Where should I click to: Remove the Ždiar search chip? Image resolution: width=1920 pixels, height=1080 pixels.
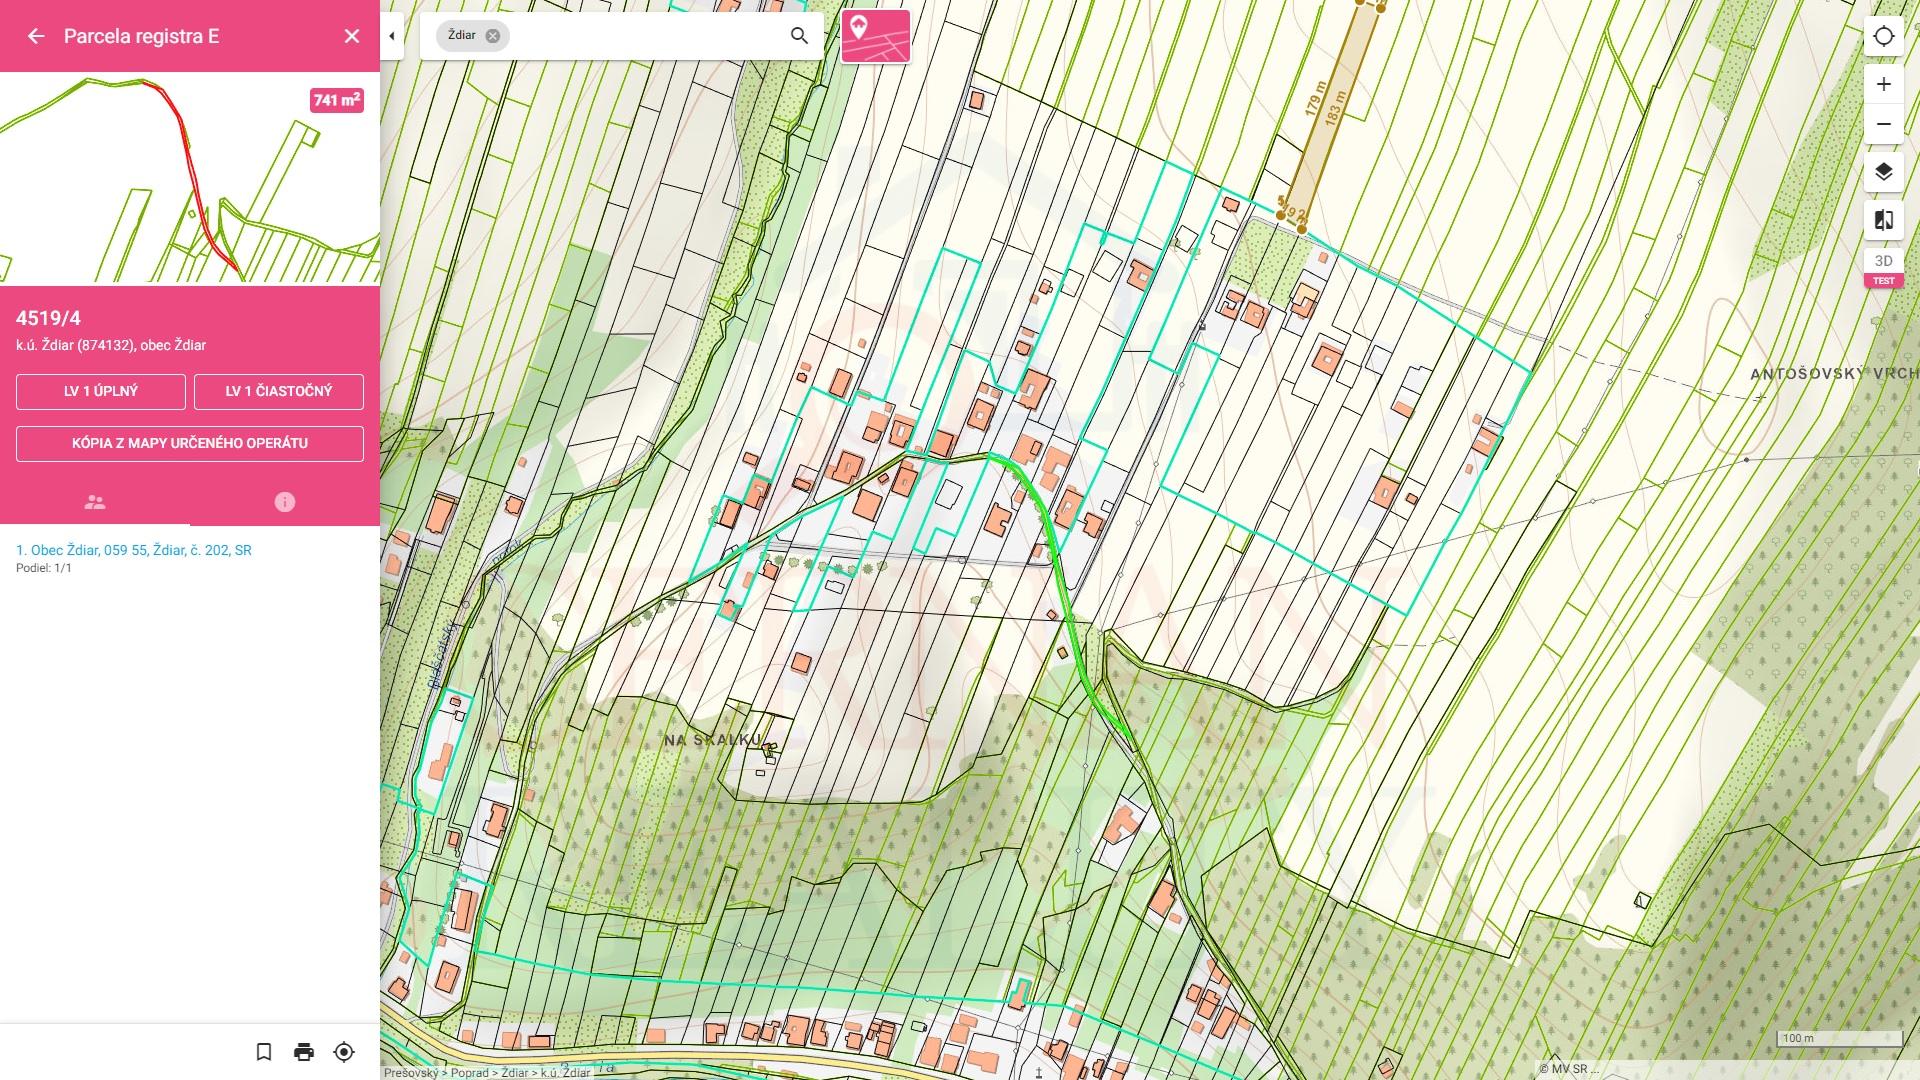(x=492, y=36)
